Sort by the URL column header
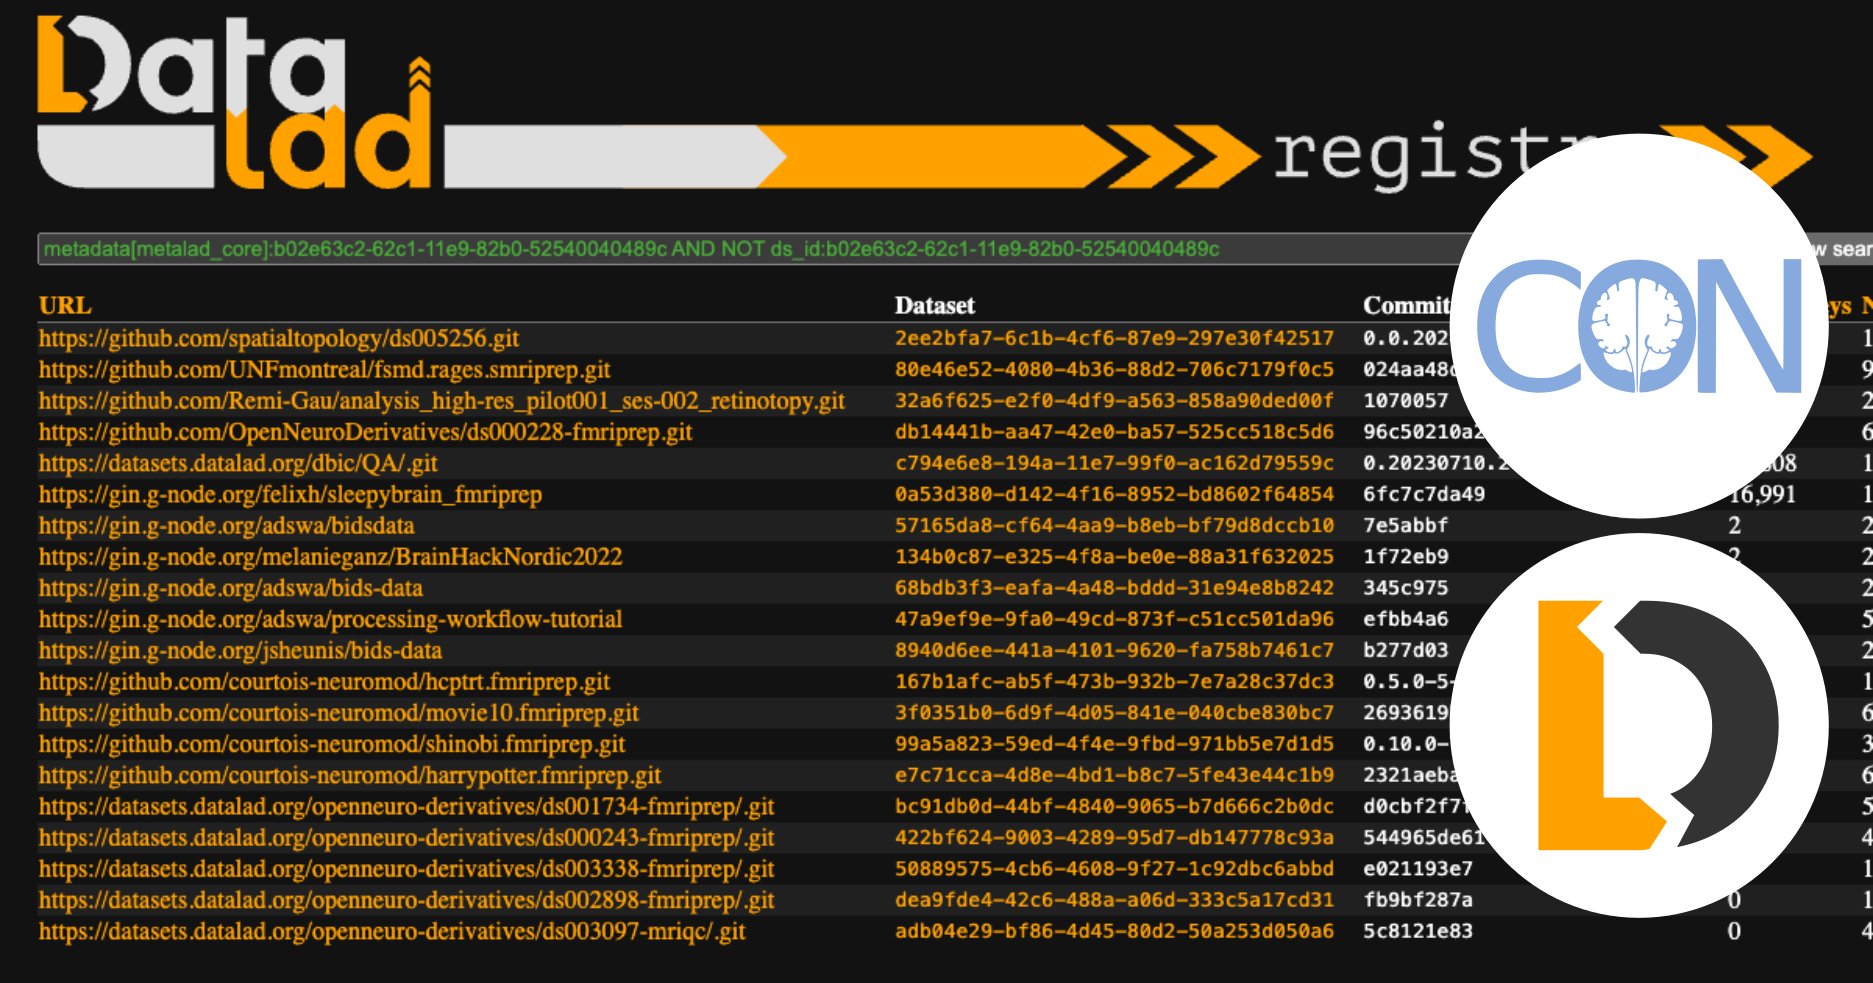The image size is (1873, 983). point(65,305)
